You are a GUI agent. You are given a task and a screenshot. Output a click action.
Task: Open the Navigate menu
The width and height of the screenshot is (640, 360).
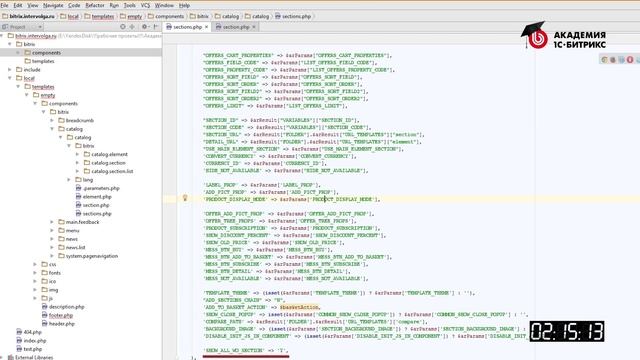[53, 5]
